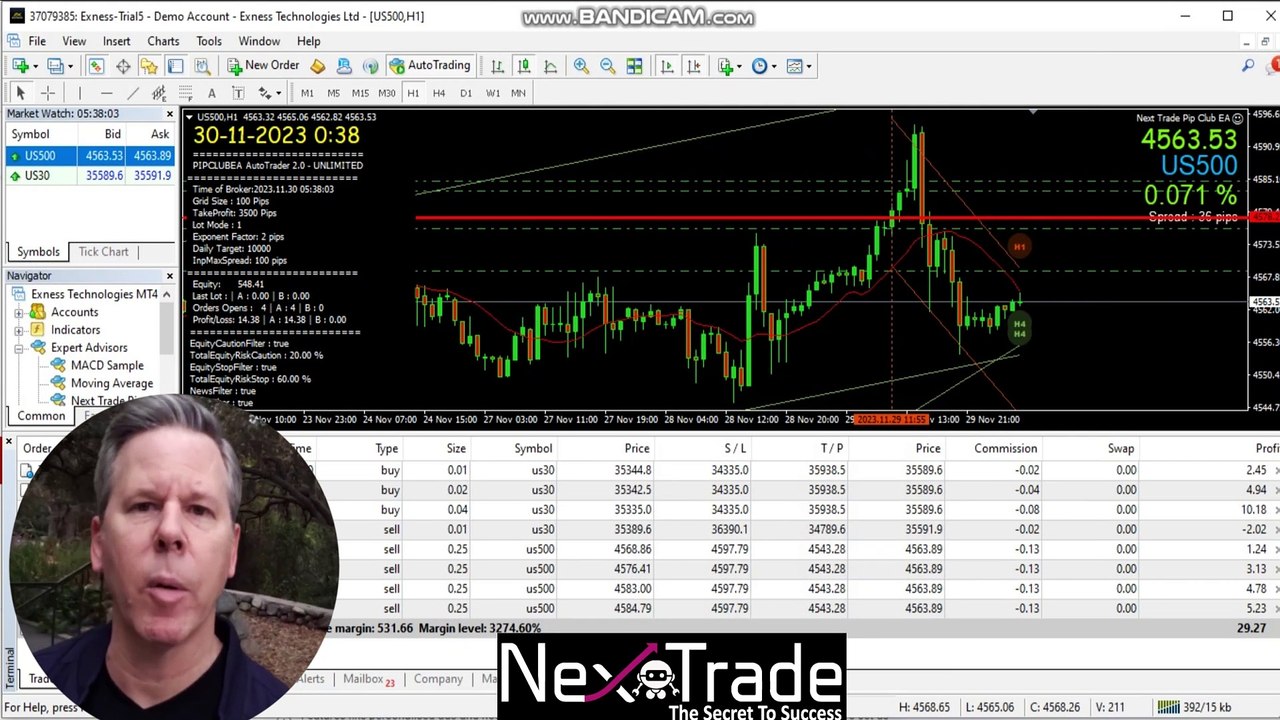Toggle the Data Window crosshair-circle icon

(123, 66)
